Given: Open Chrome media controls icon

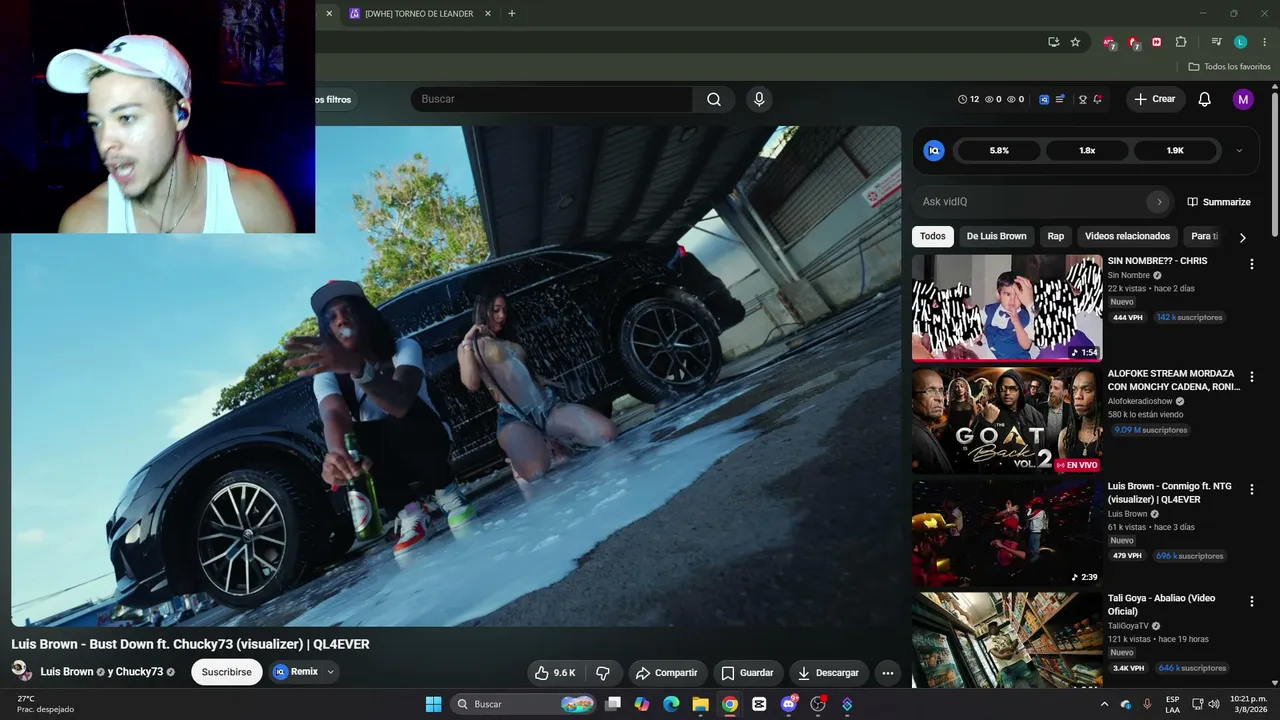Looking at the screenshot, I should coord(1216,42).
